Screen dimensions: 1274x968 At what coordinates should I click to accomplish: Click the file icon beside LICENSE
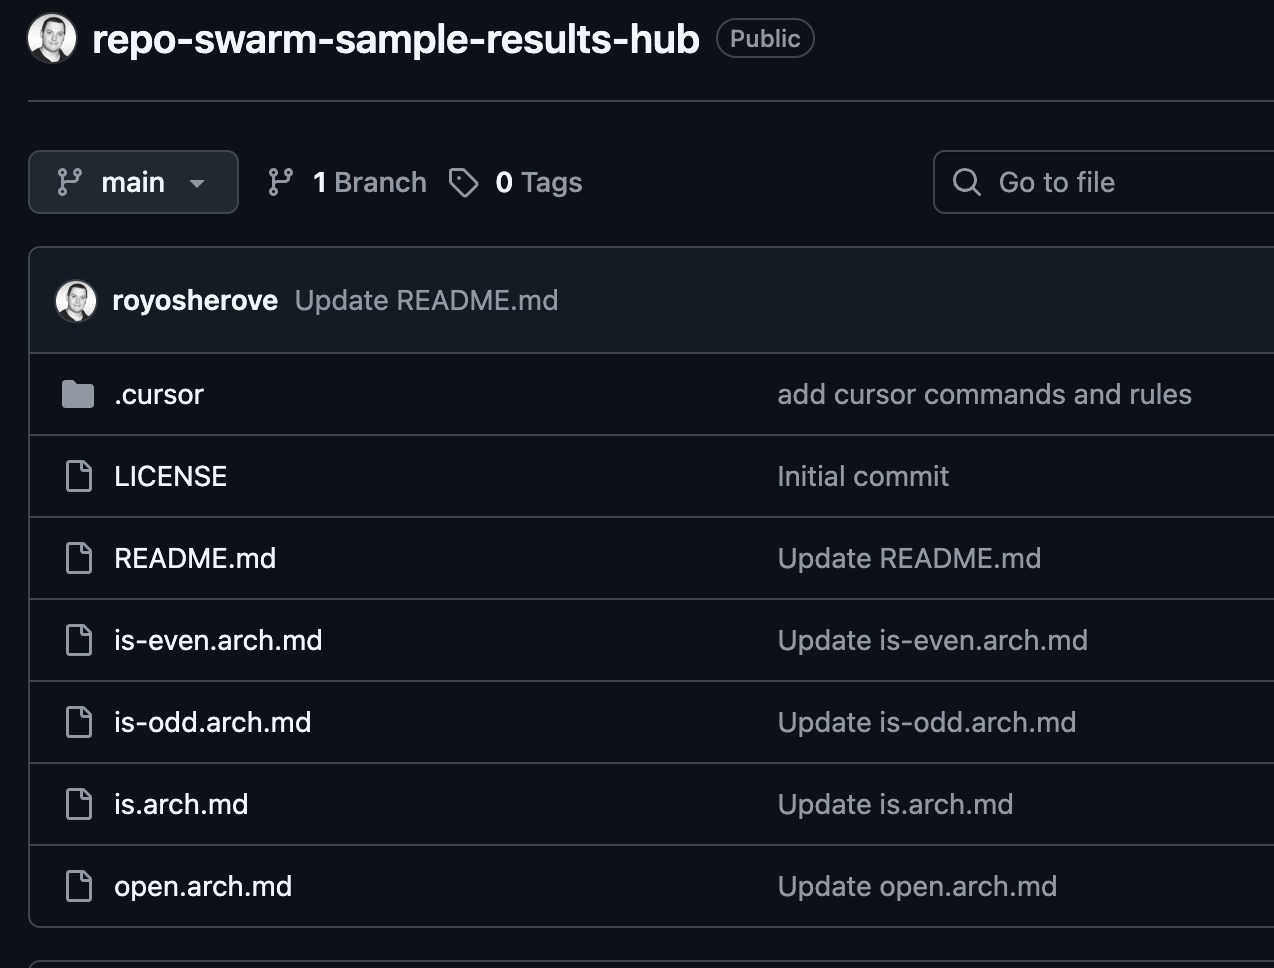point(78,476)
